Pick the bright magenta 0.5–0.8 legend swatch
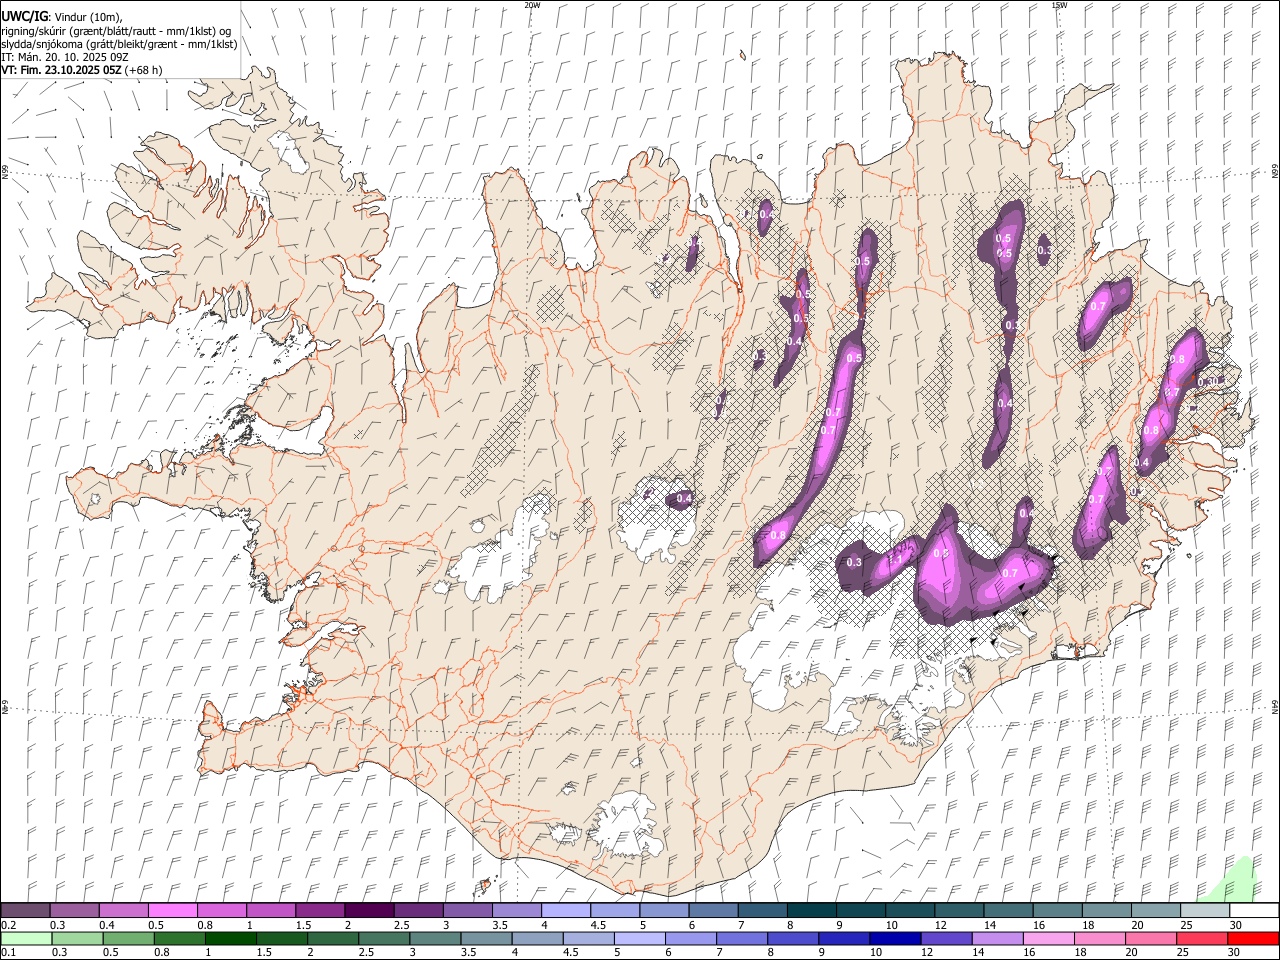Screen dimensions: 1280x960 point(172,910)
